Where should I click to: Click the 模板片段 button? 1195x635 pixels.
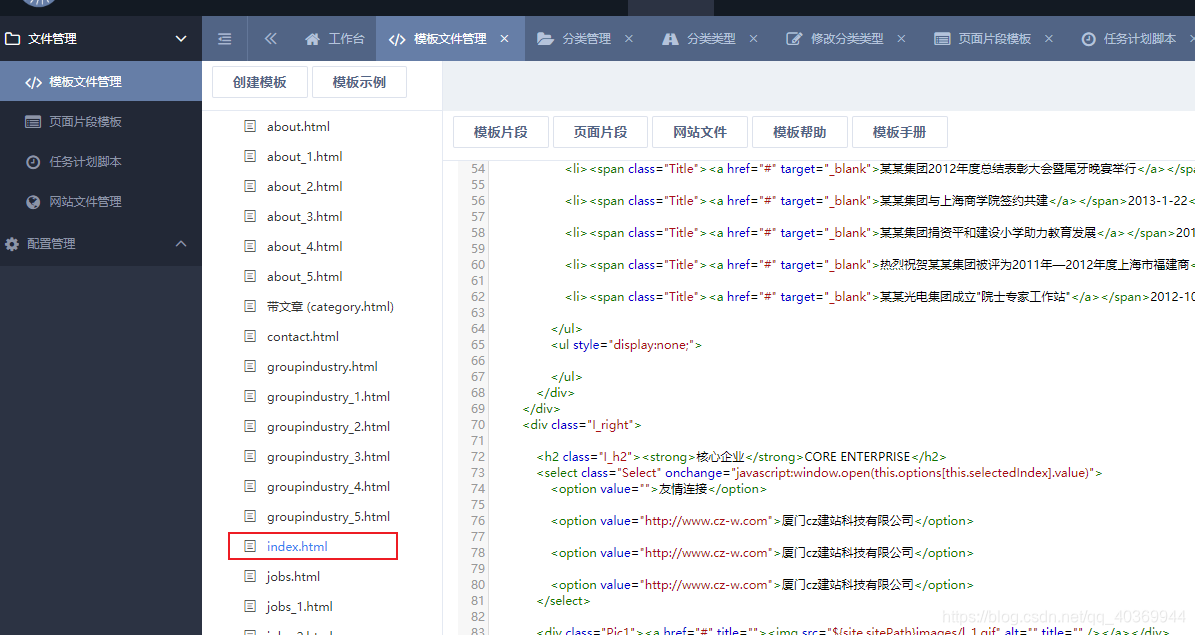click(501, 132)
